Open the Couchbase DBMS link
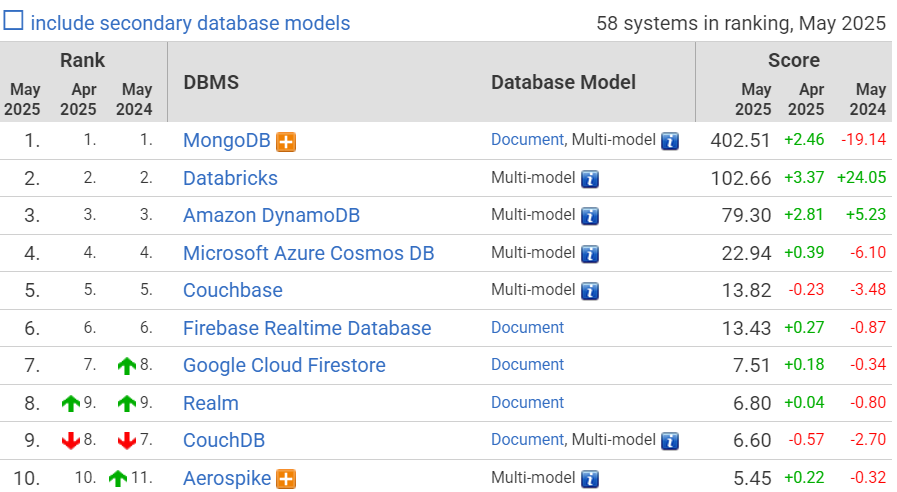897x492 pixels. [x=232, y=290]
